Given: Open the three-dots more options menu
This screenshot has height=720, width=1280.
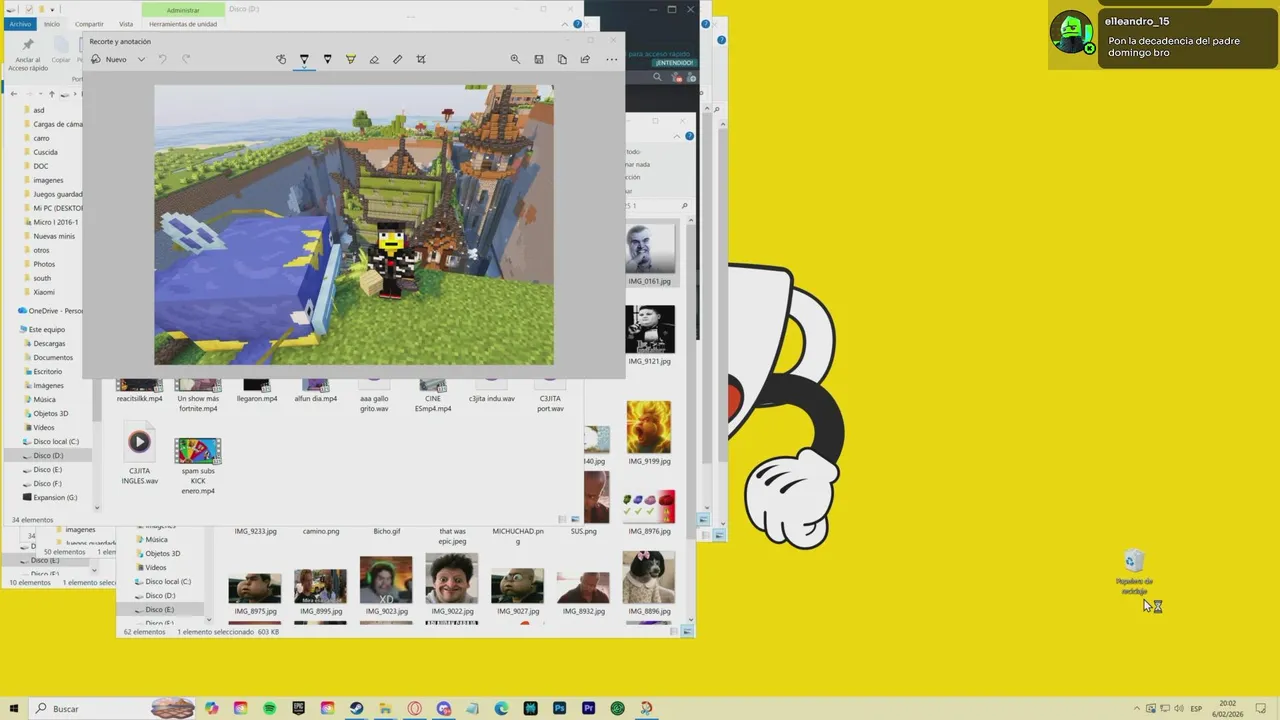Looking at the screenshot, I should pyautogui.click(x=612, y=59).
